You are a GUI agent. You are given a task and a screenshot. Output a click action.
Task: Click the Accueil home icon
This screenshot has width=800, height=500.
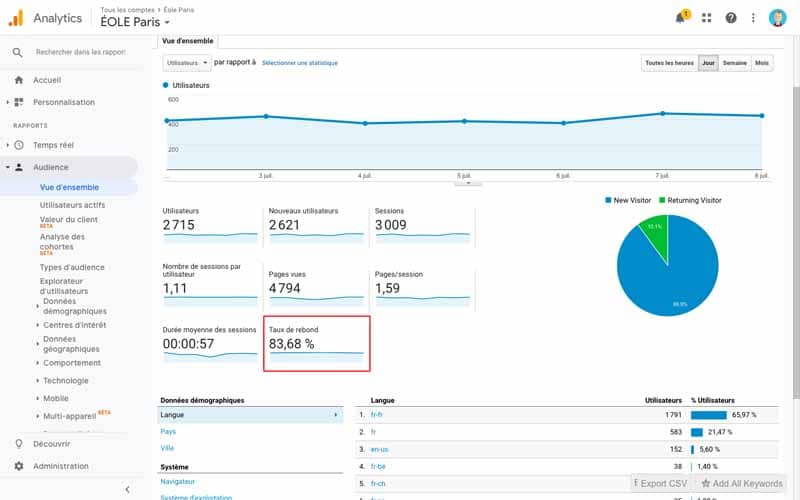(19, 80)
